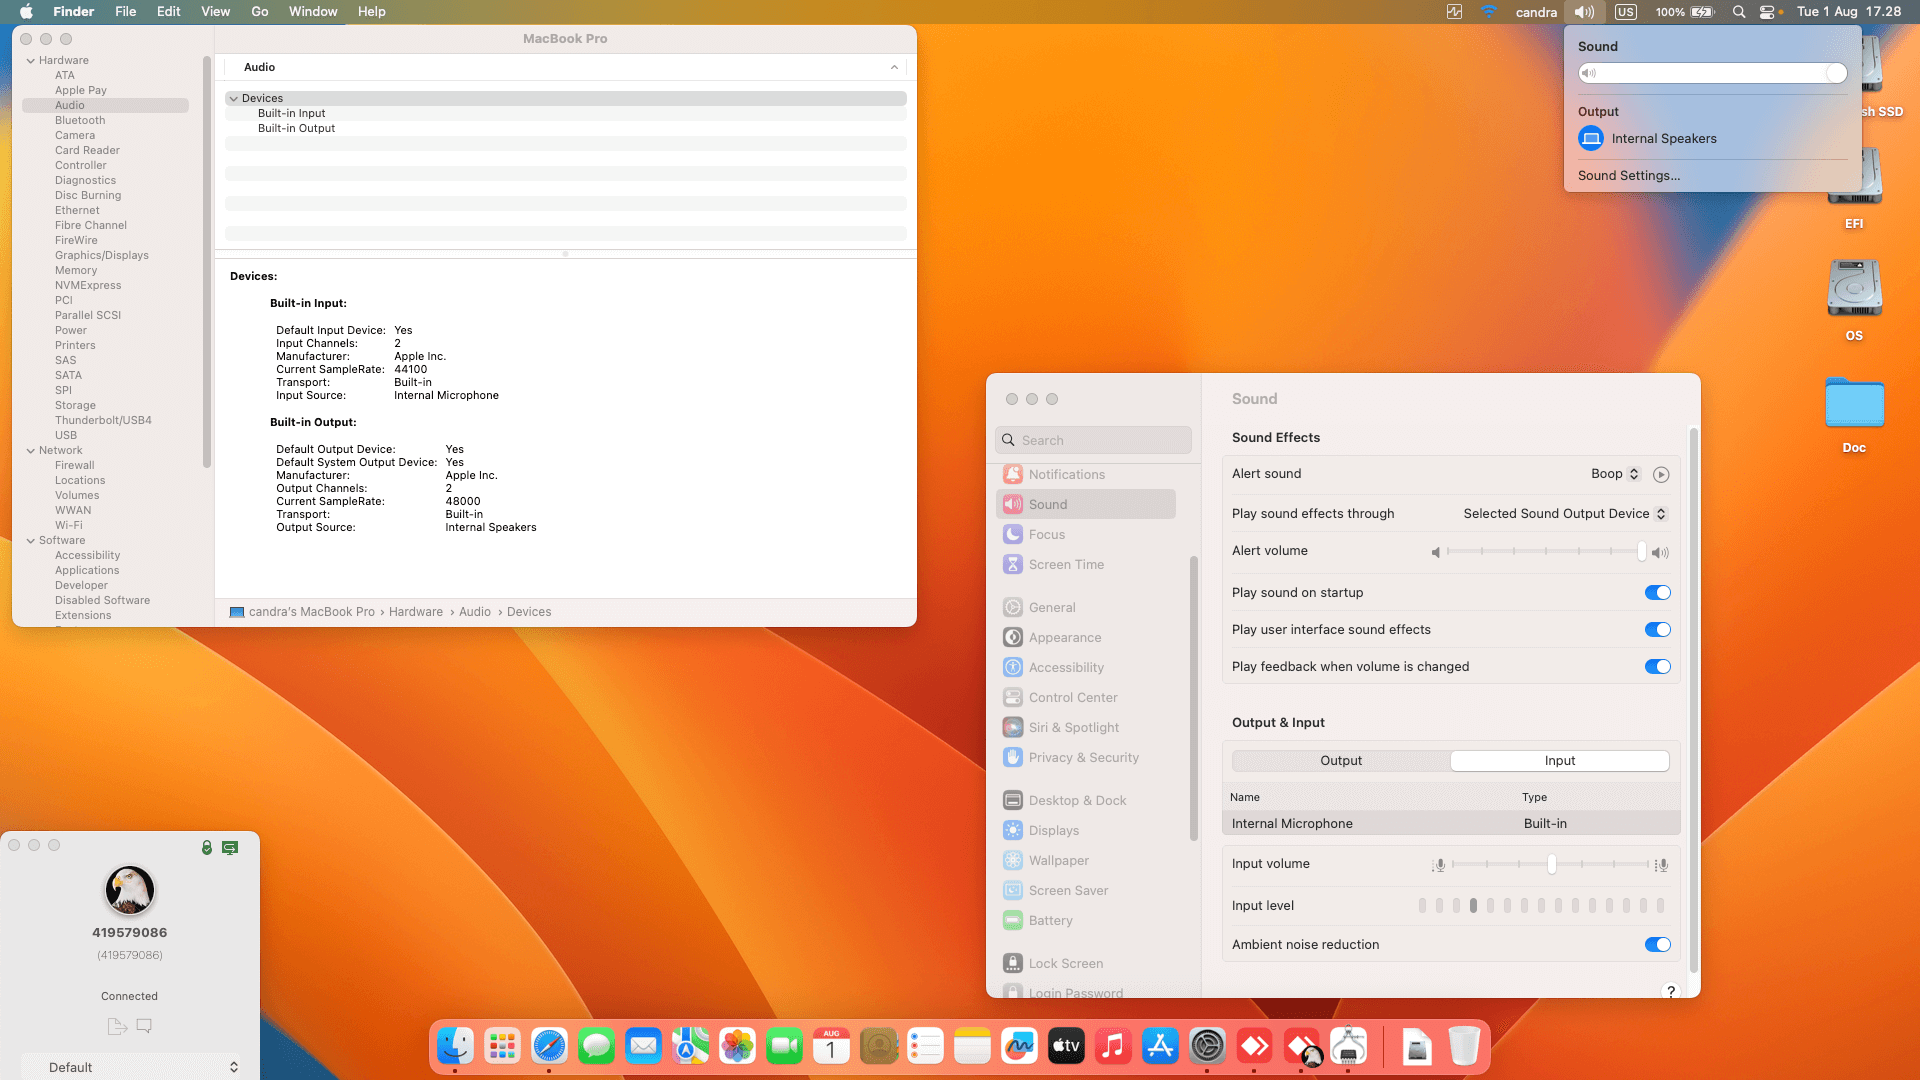
Task: Open Maps from the Dock
Action: click(690, 1047)
